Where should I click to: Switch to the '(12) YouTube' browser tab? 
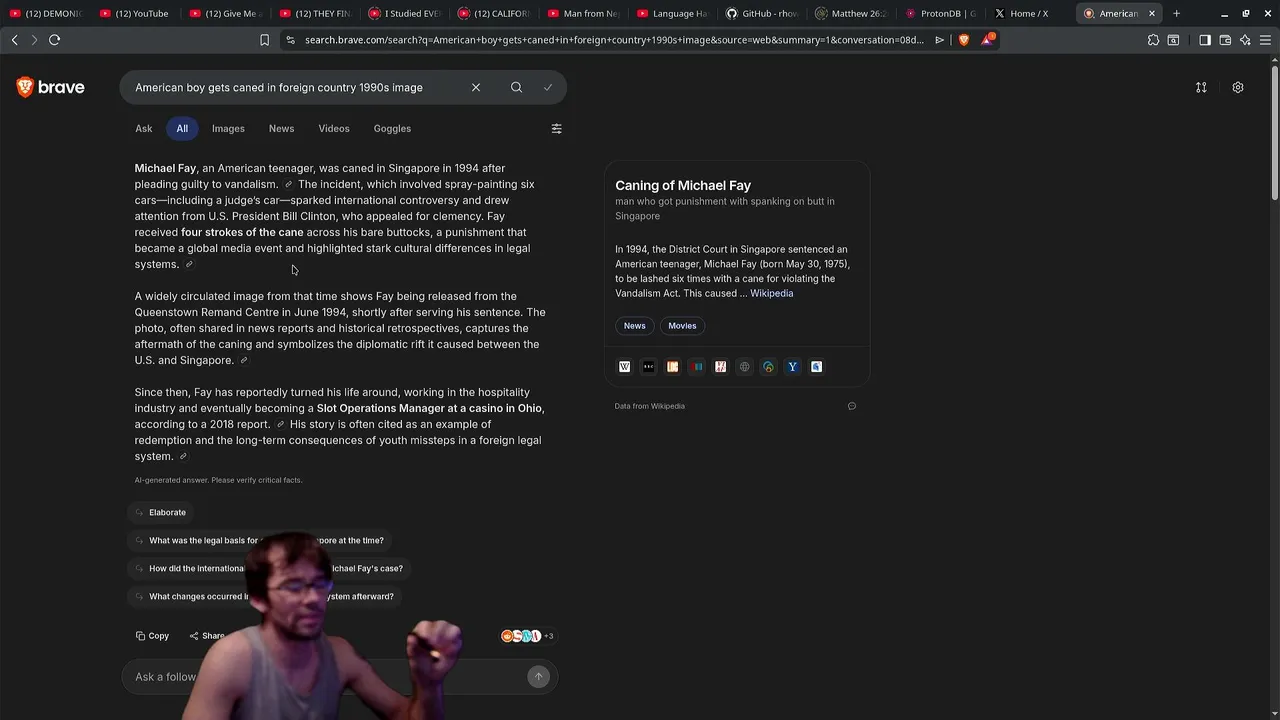tap(134, 13)
